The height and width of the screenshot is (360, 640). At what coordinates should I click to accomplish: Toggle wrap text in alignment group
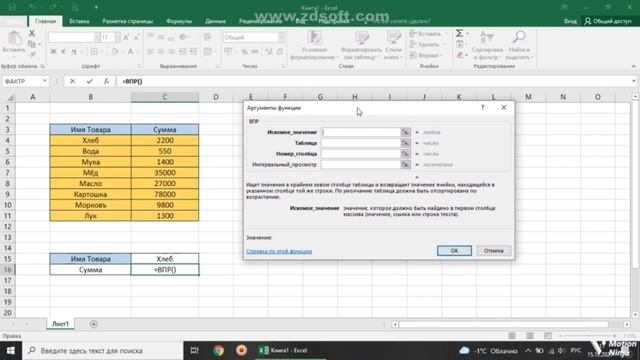tap(208, 38)
